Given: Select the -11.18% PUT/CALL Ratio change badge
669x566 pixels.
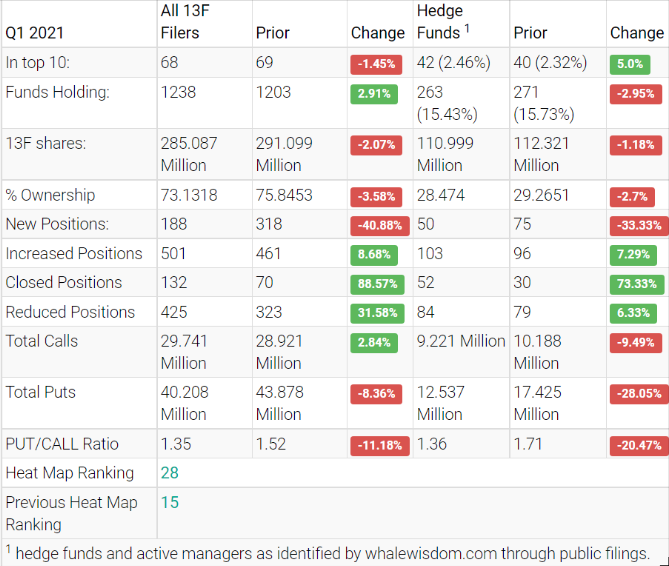Looking at the screenshot, I should (x=376, y=444).
